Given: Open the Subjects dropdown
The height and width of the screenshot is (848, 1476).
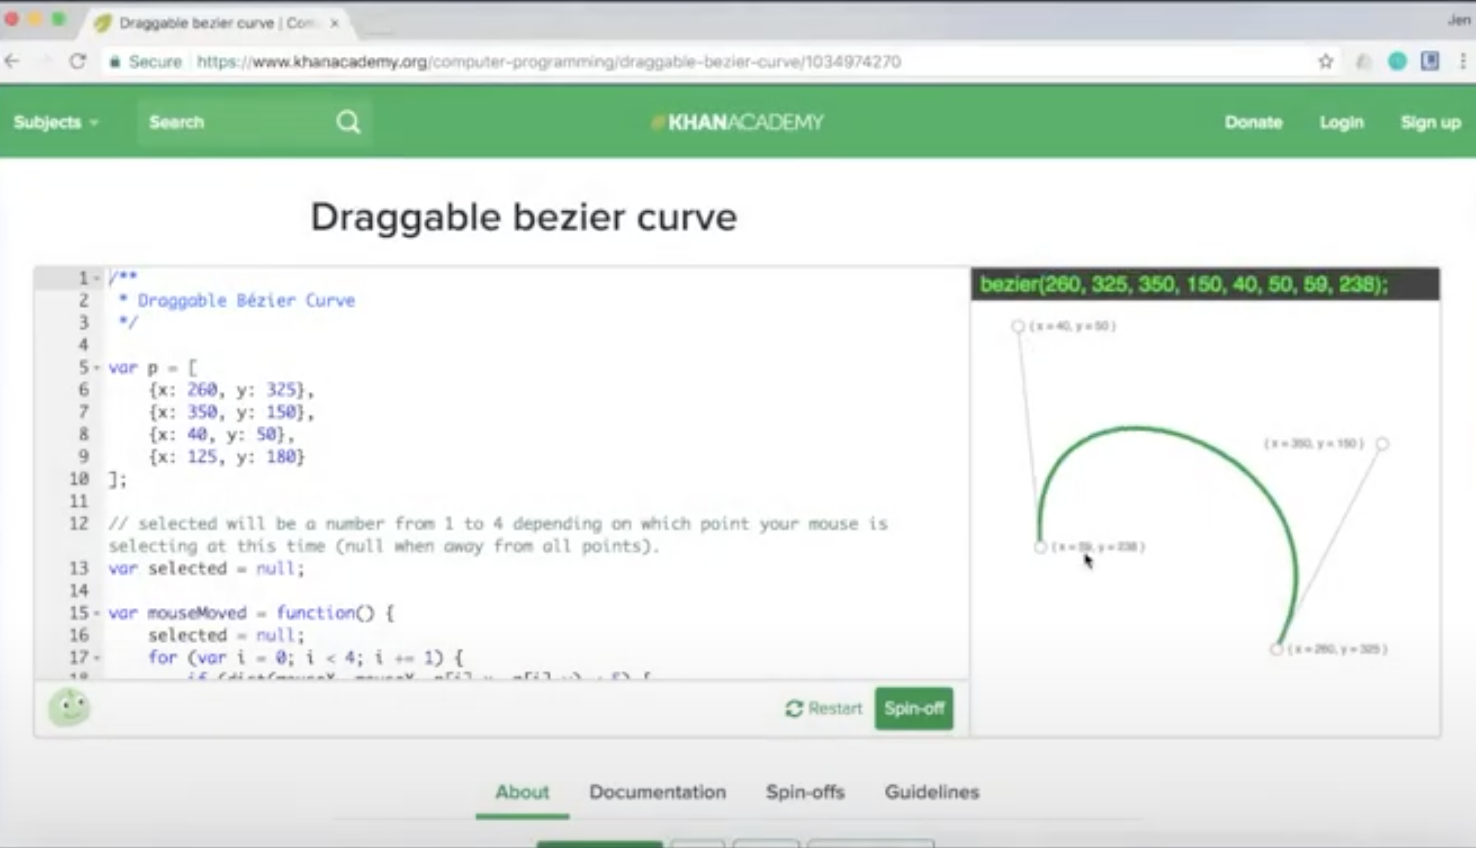Looking at the screenshot, I should (56, 122).
